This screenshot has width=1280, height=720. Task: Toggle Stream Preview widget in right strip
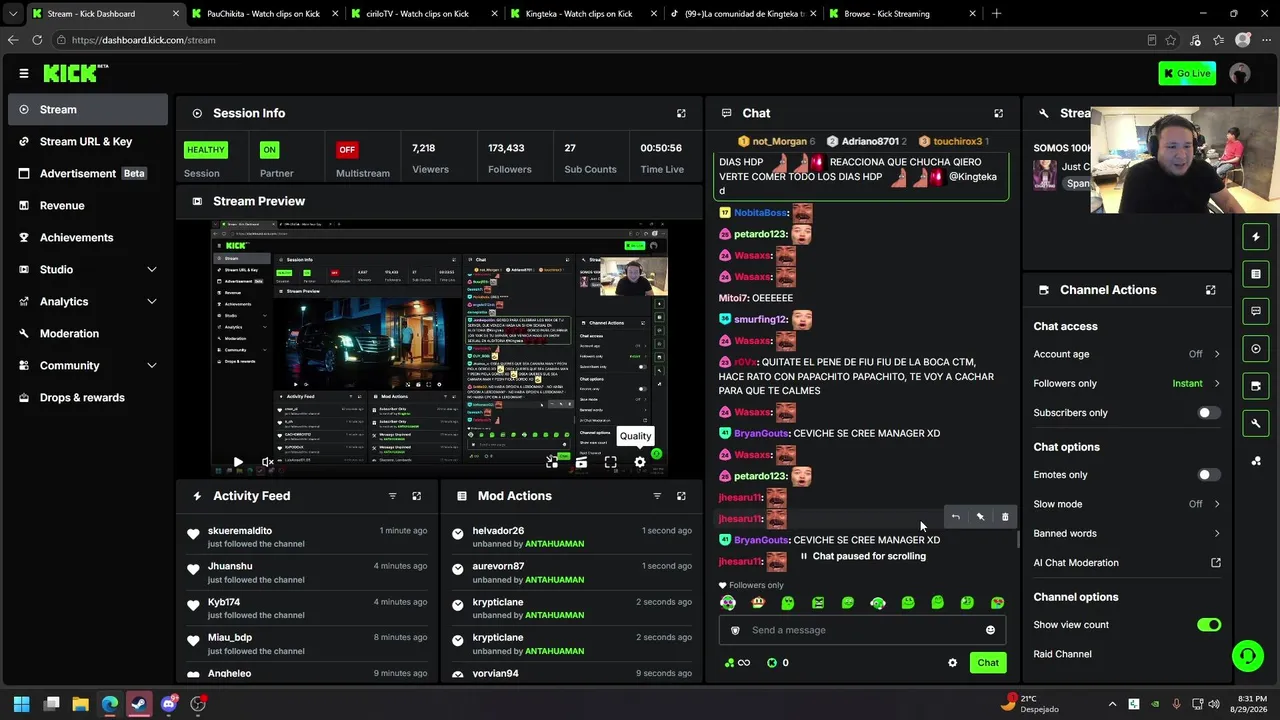(1256, 349)
